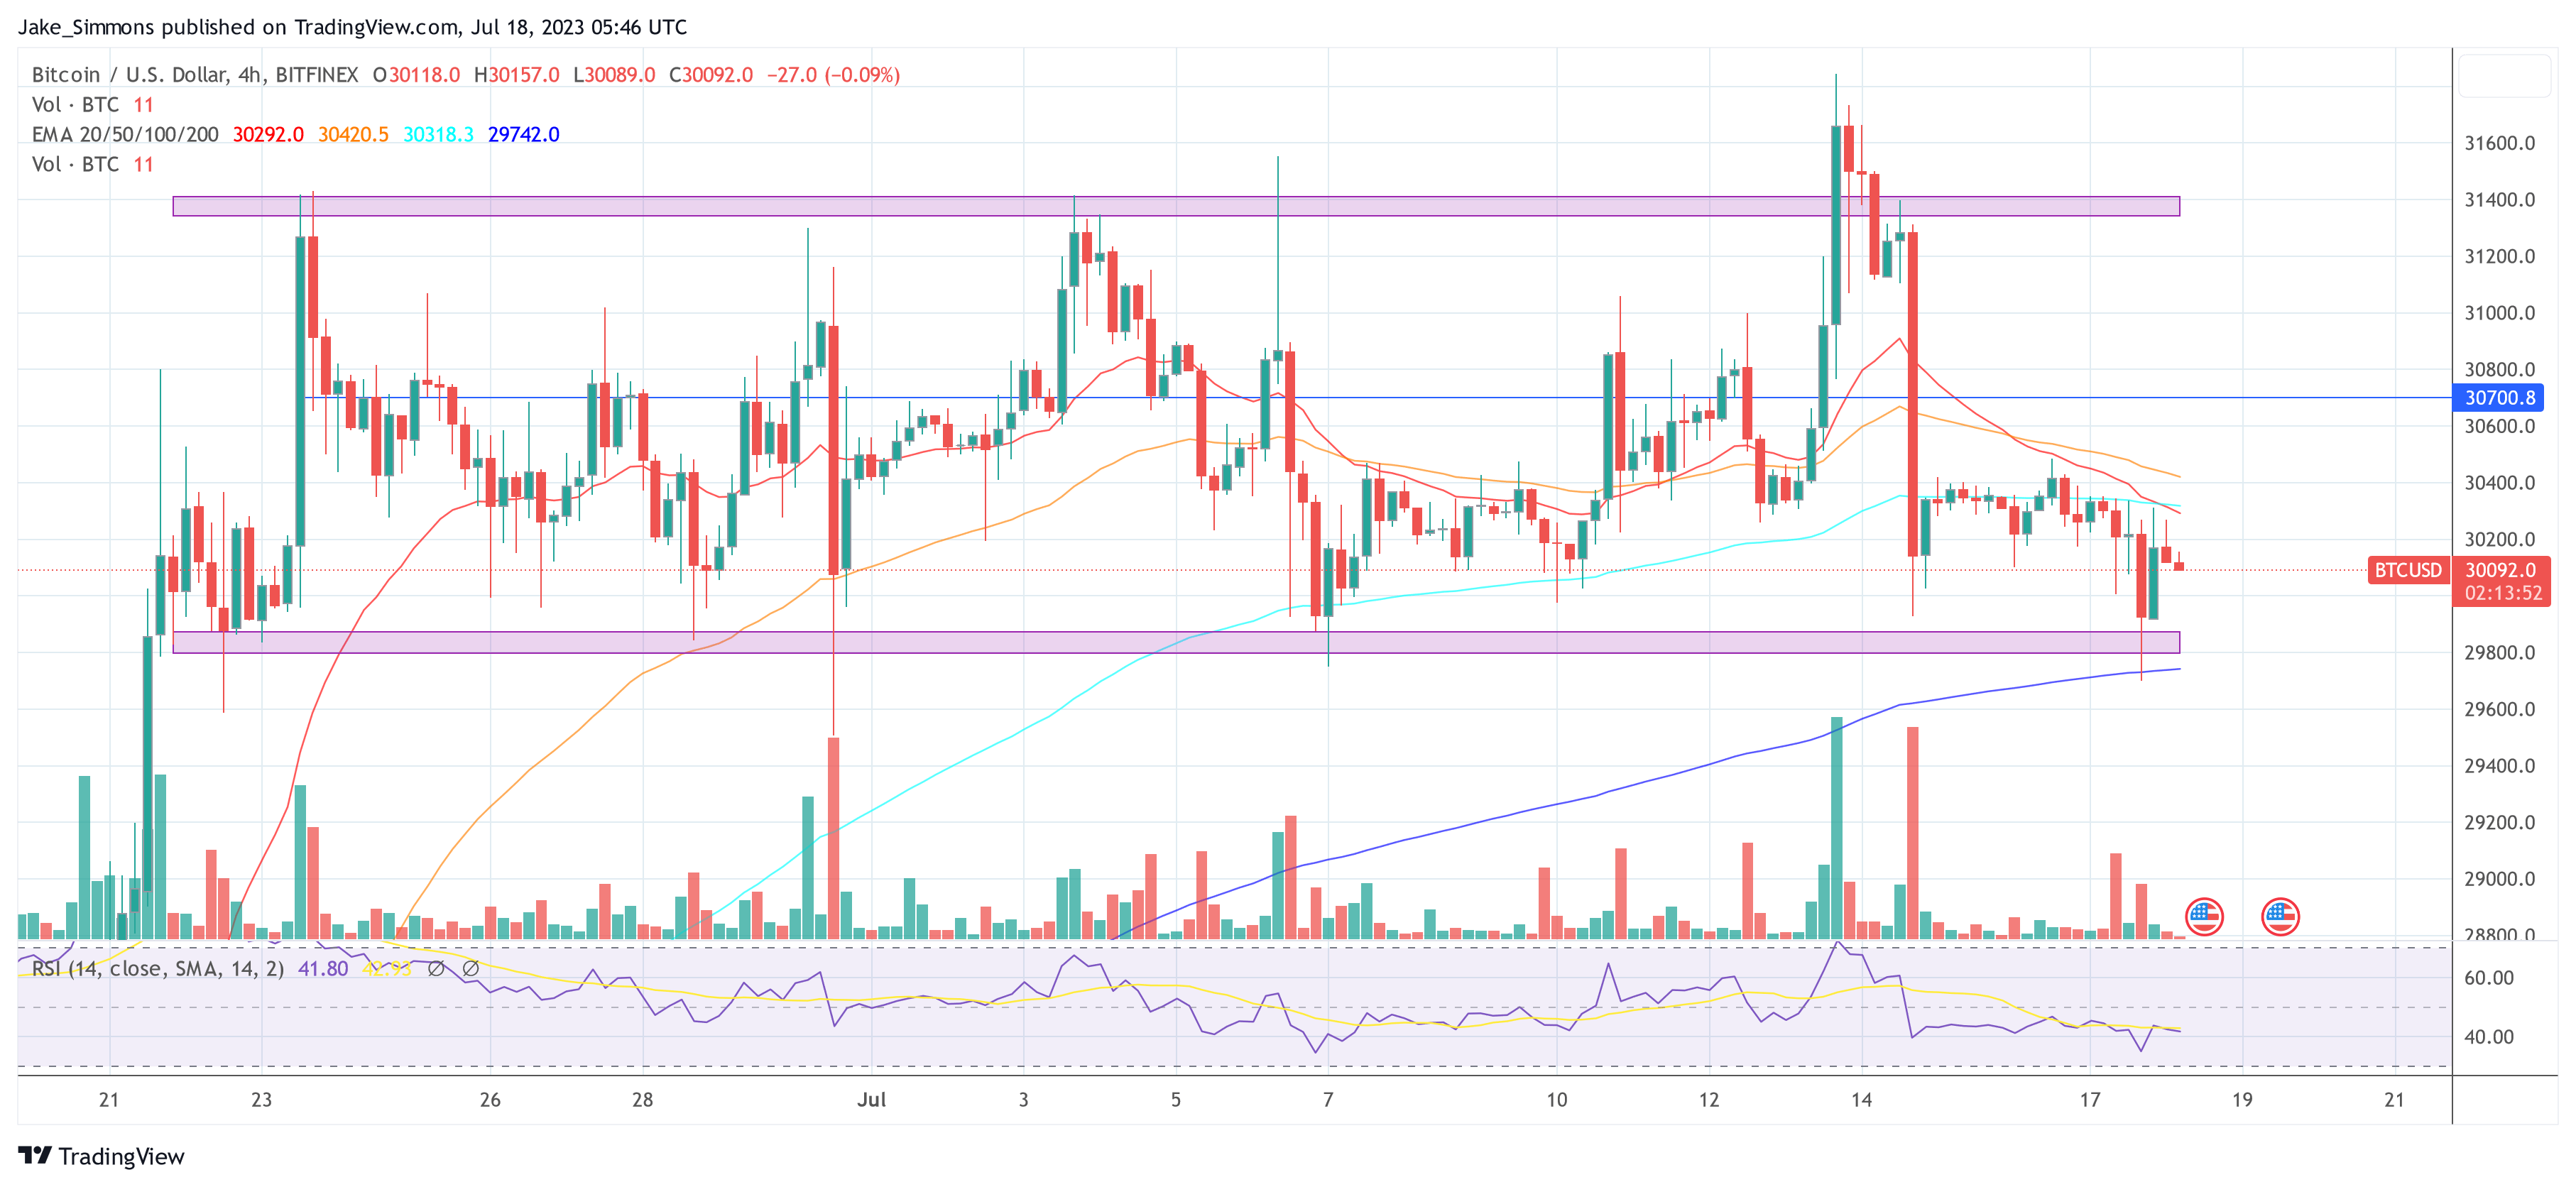Viewport: 2576px width, 1187px height.
Task: Click the 17 date label on the time axis
Action: 2090,1100
